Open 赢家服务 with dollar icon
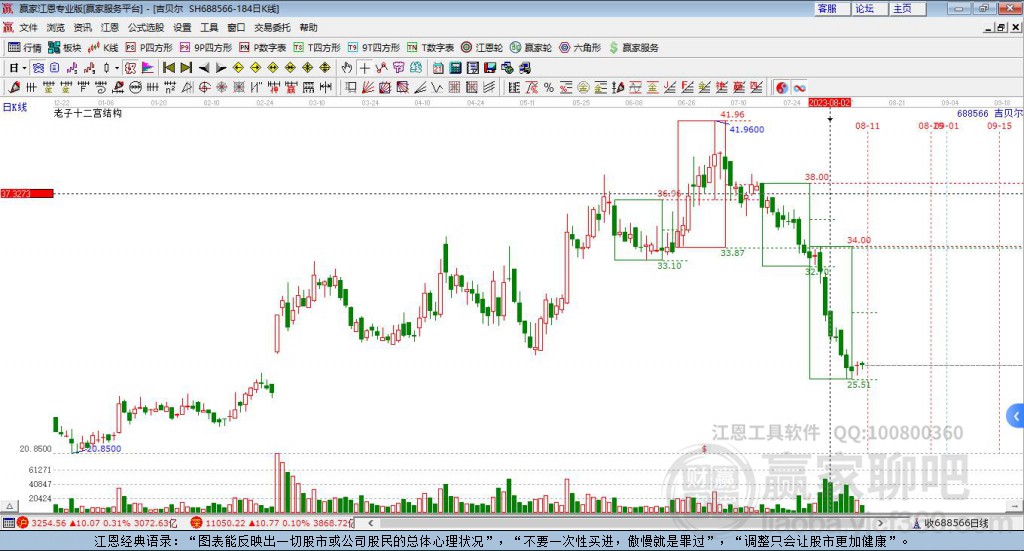The height and width of the screenshot is (551, 1024). tap(633, 48)
